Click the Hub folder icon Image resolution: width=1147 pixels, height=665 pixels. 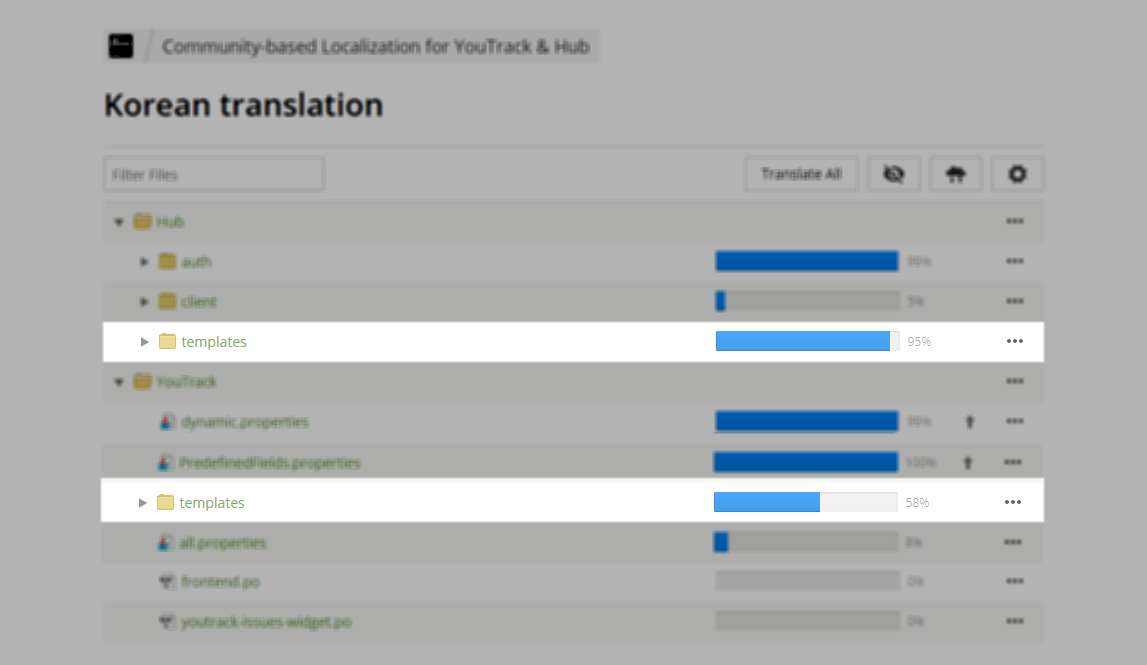pyautogui.click(x=141, y=221)
